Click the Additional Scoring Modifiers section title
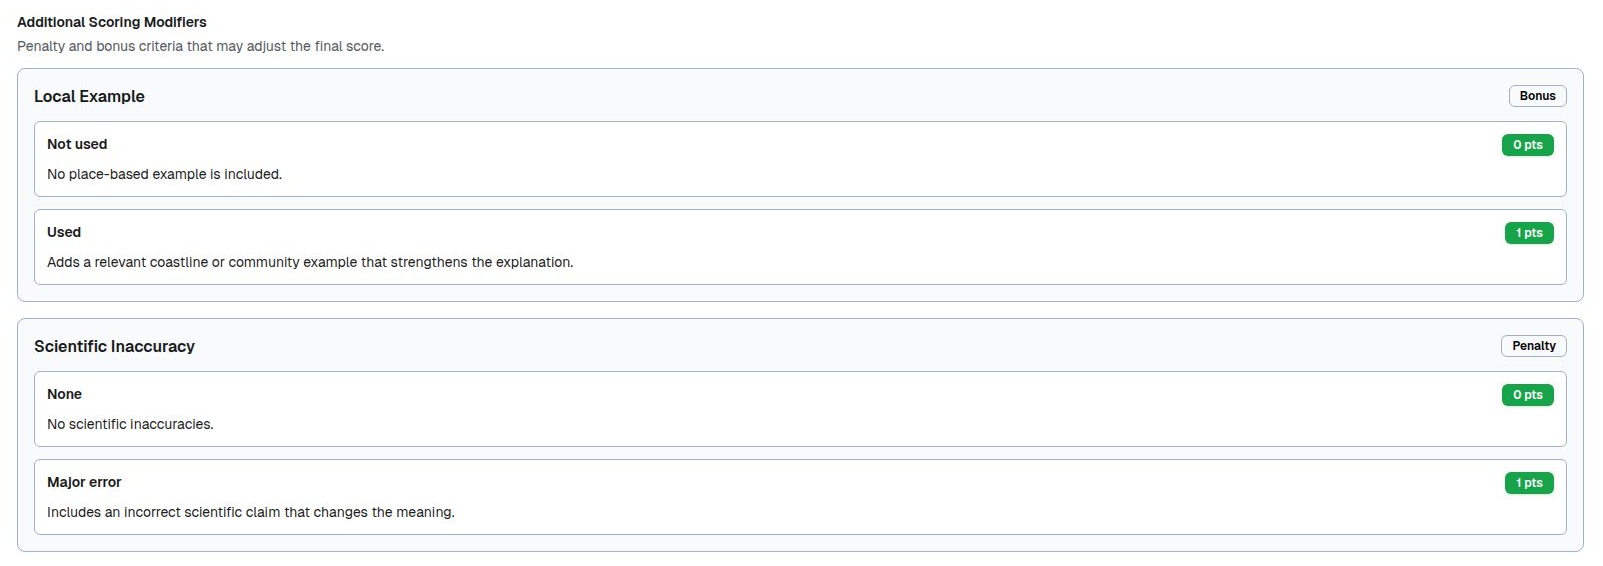Screen dimensions: 1603x566 click(x=112, y=22)
